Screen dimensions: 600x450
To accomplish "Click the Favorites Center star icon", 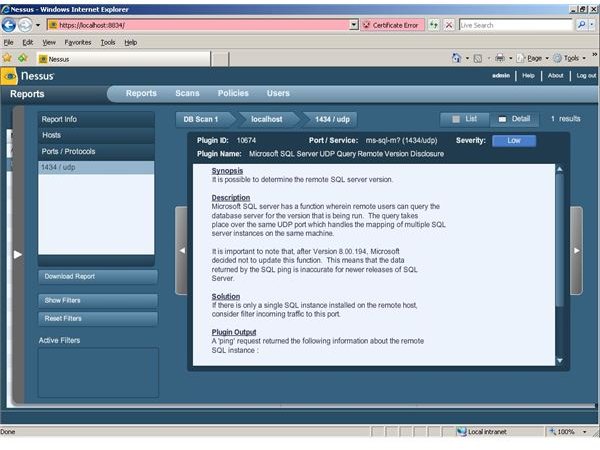I will click(x=7, y=58).
